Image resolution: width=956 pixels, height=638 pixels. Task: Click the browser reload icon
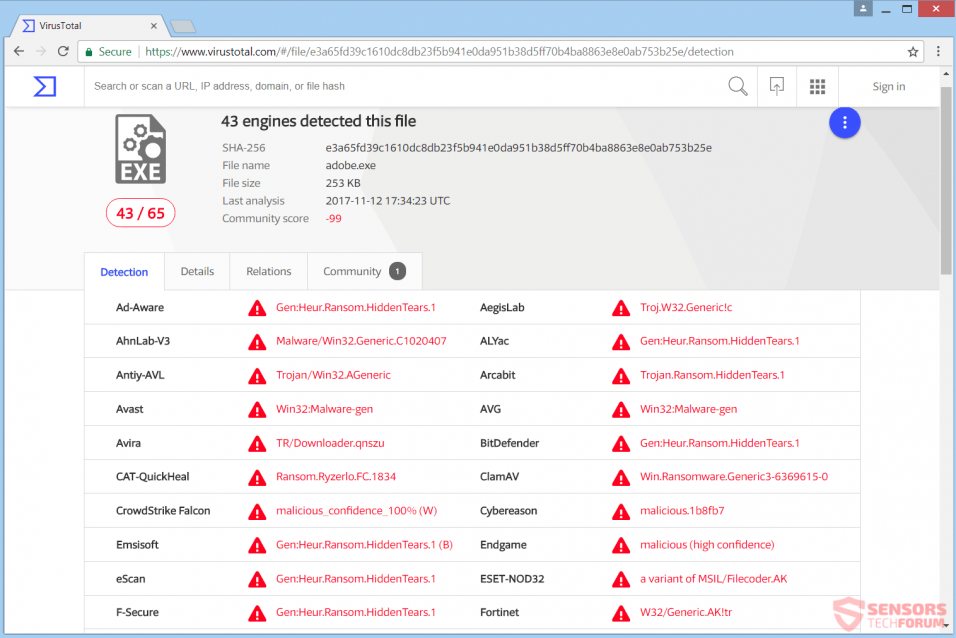(63, 51)
